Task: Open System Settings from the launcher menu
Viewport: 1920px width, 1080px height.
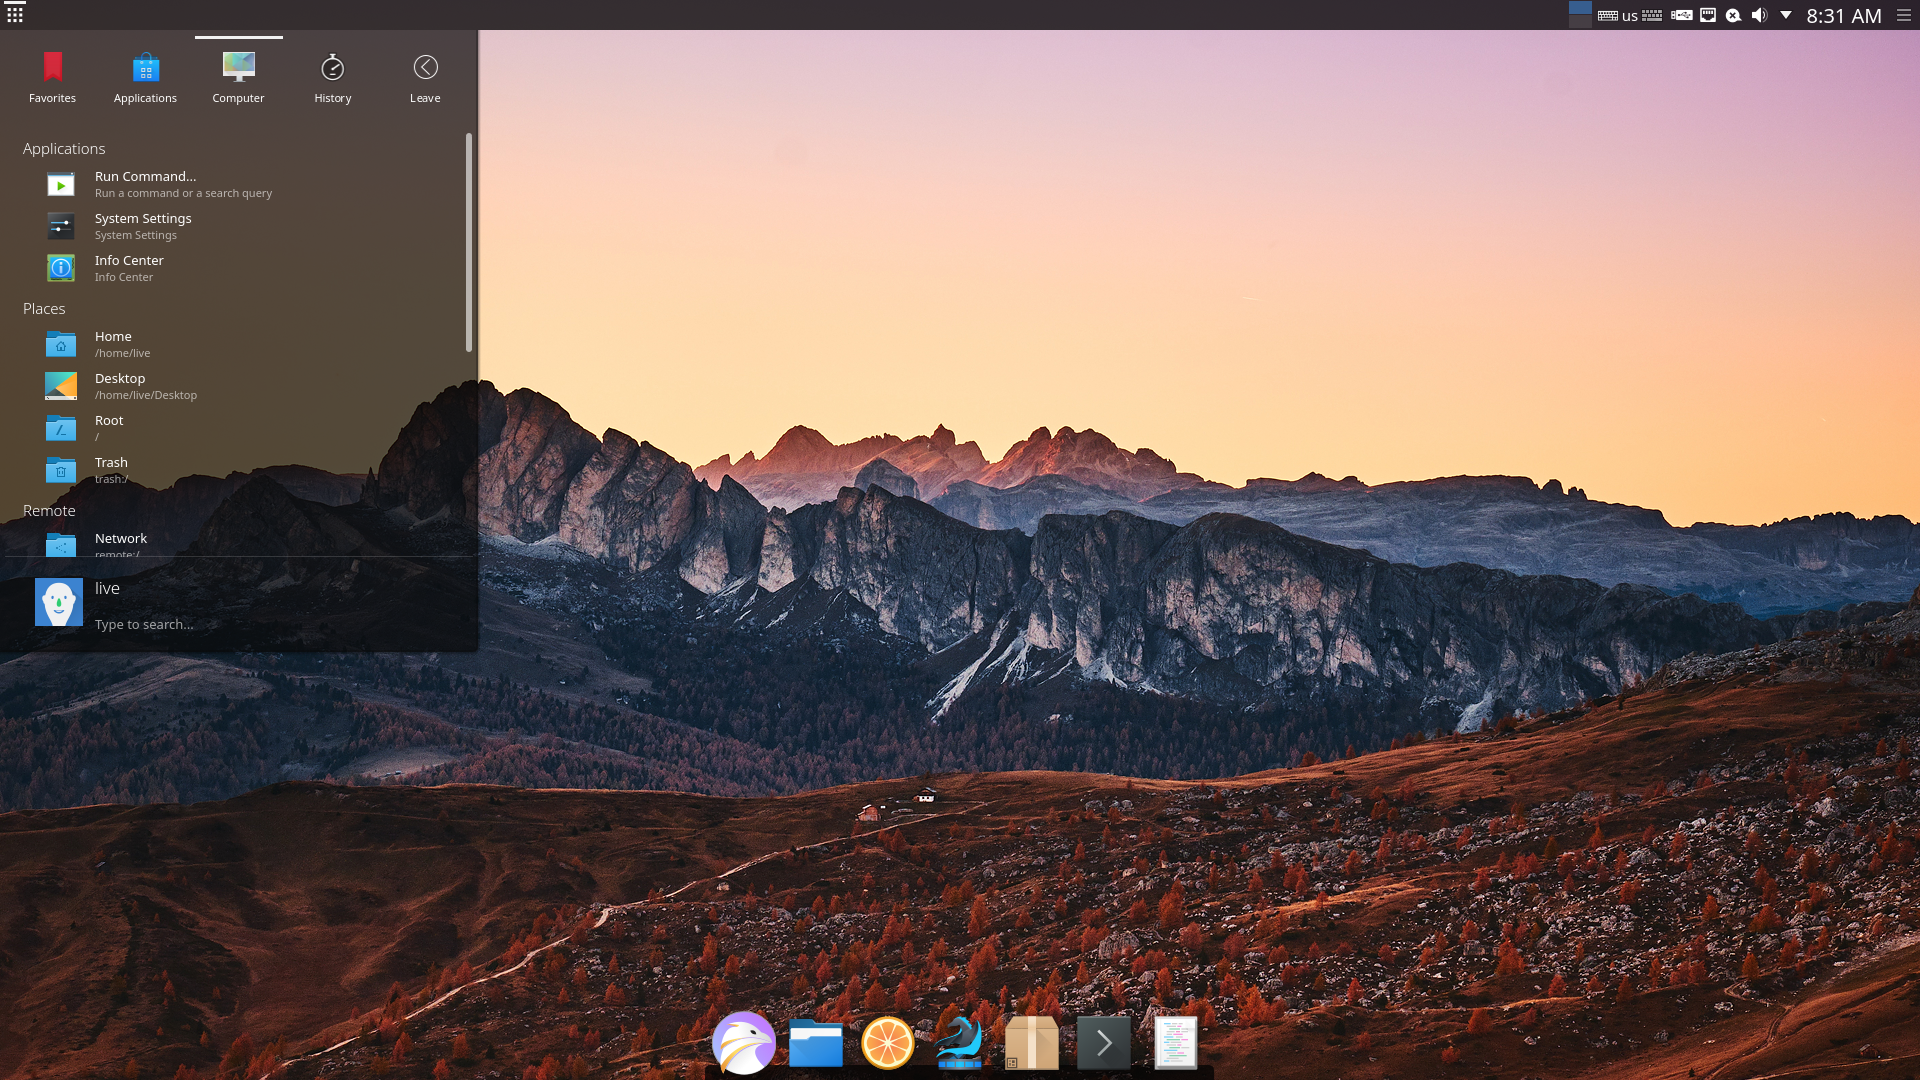Action: click(143, 225)
